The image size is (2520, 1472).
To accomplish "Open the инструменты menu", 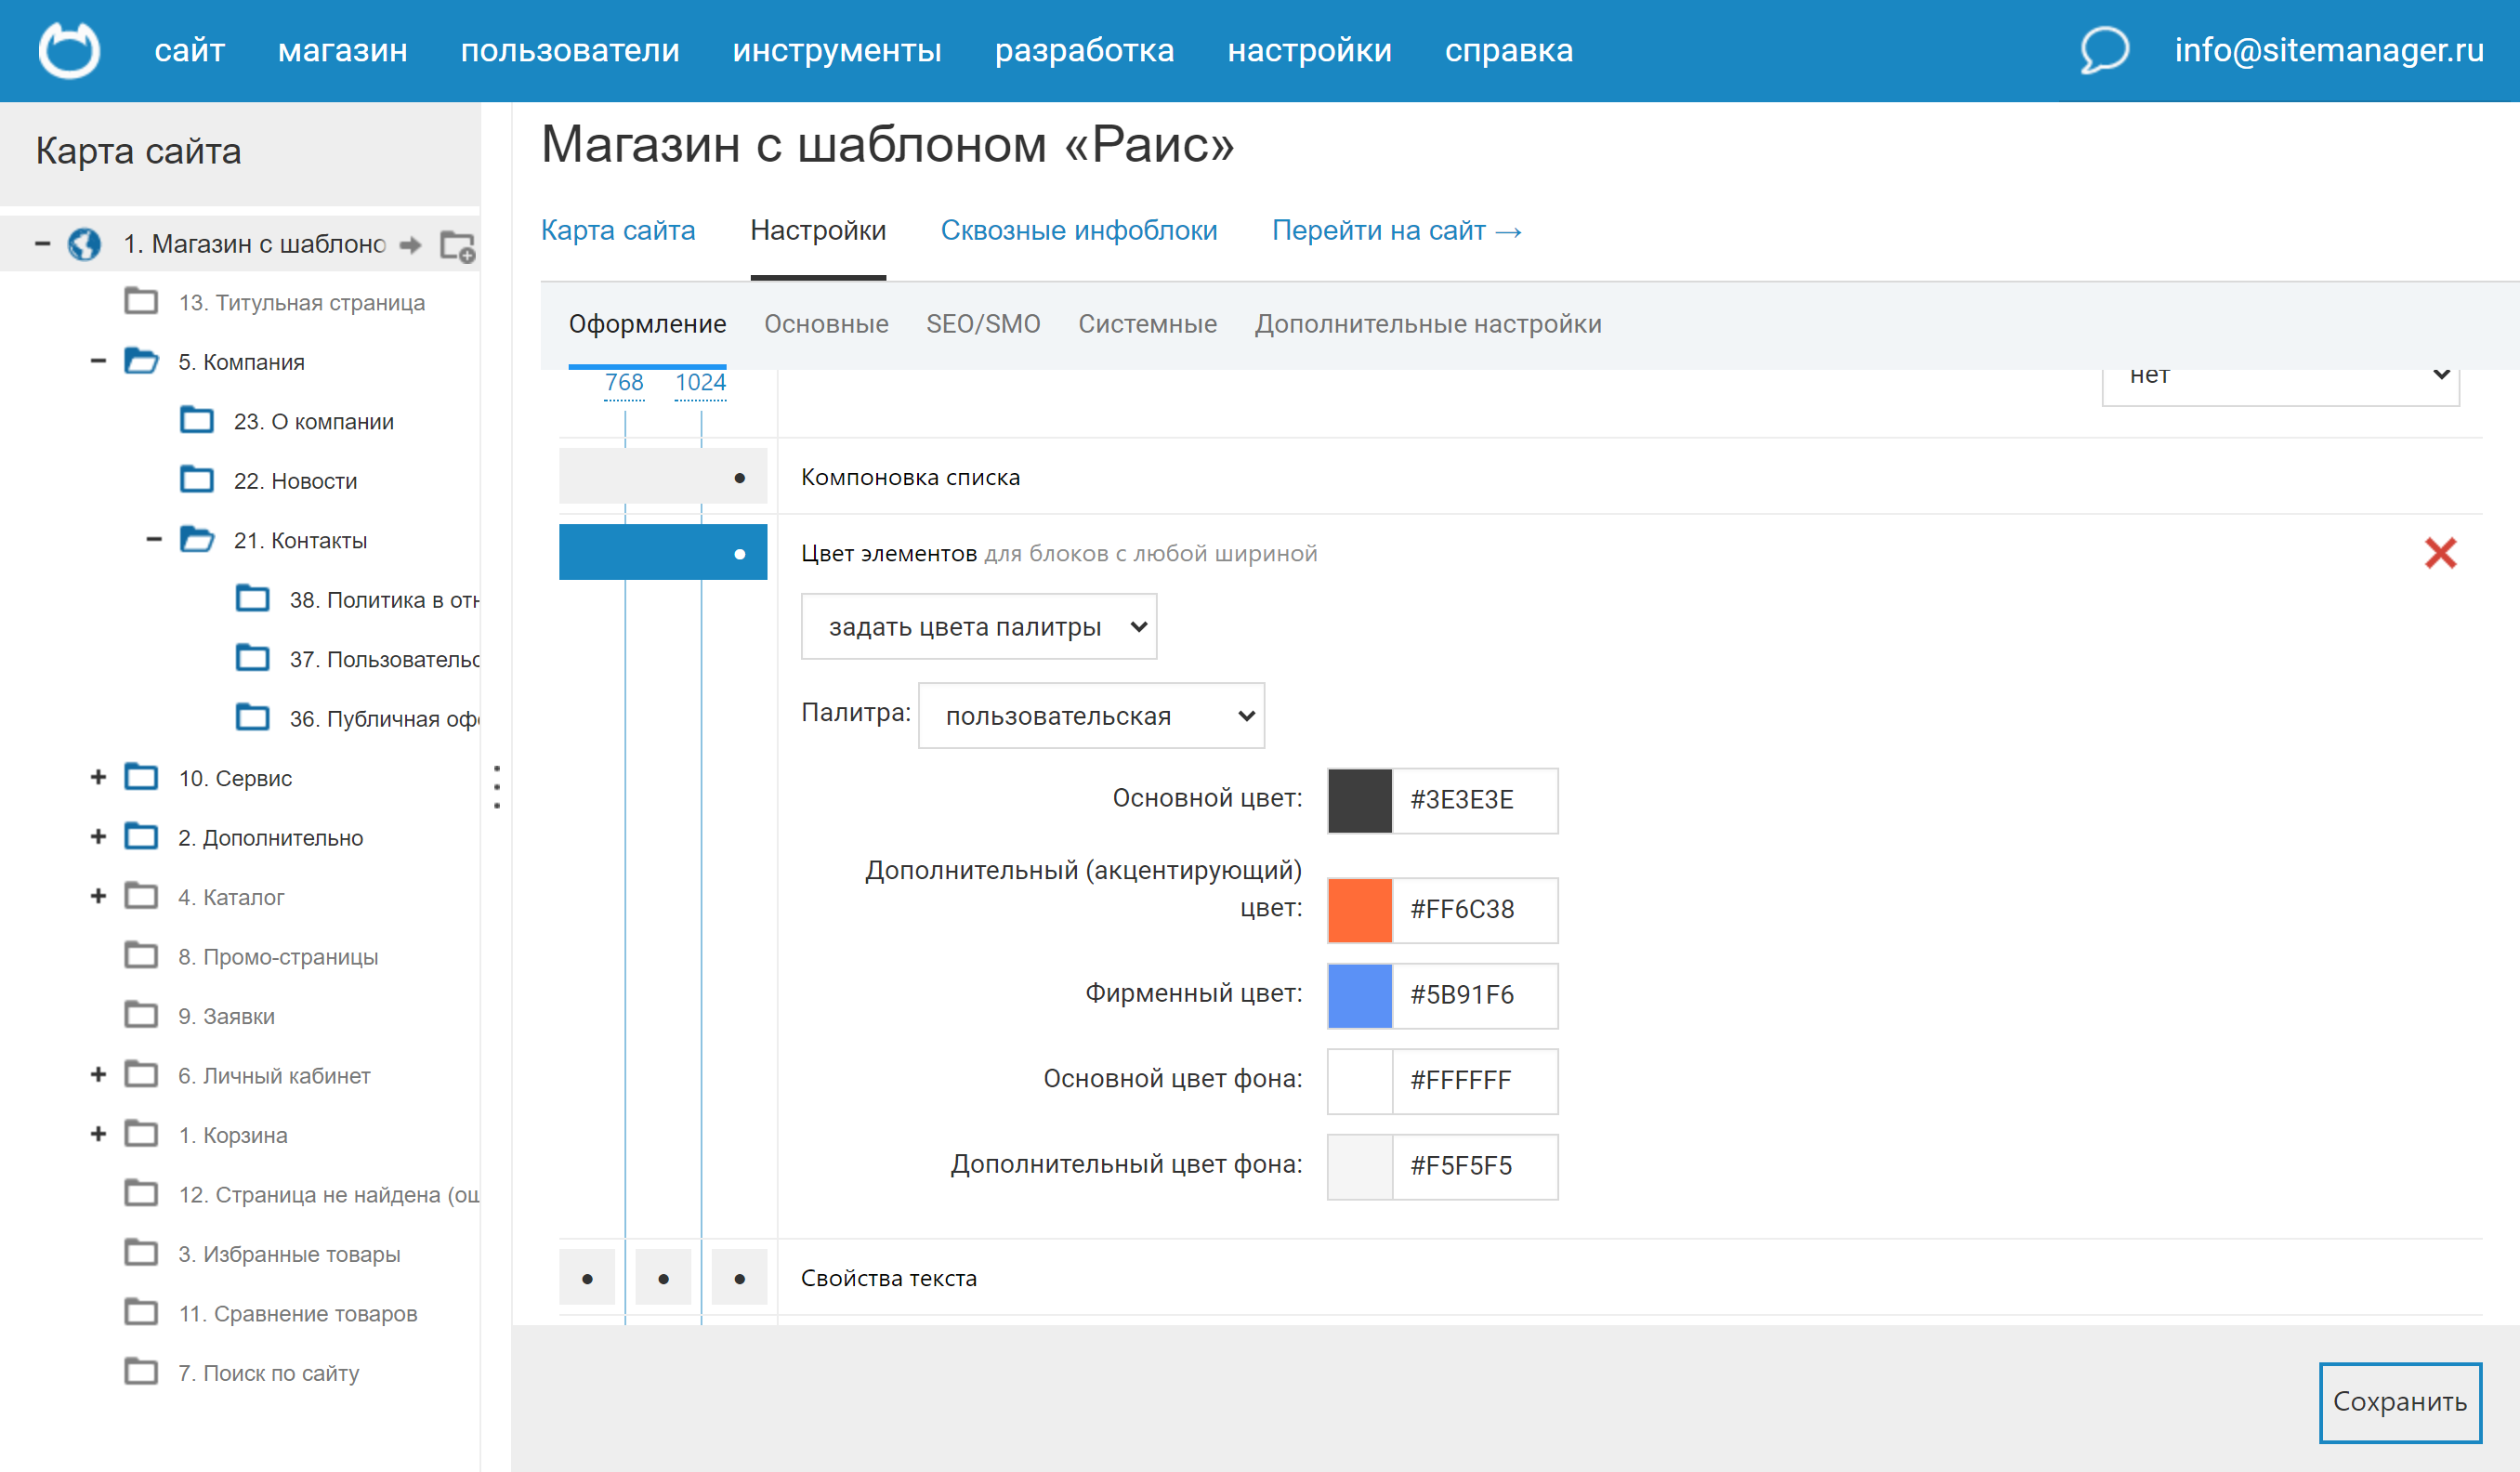I will coord(836,50).
